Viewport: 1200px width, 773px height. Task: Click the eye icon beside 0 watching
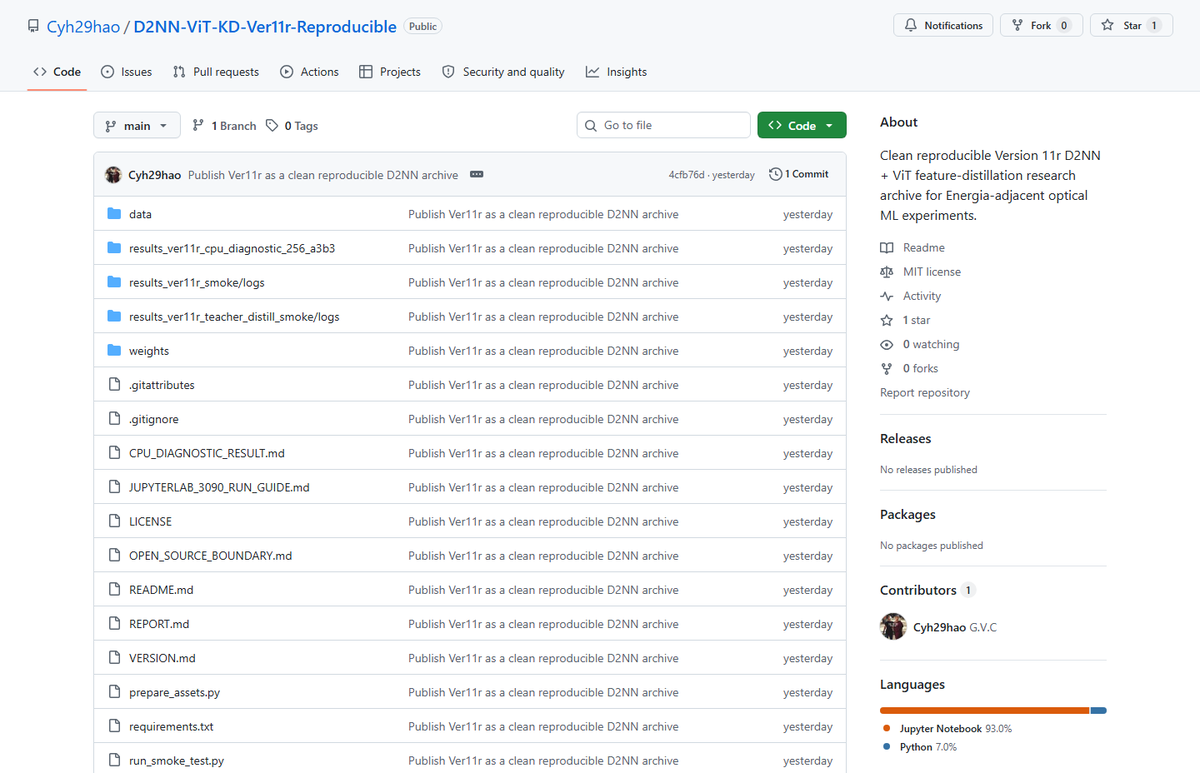coord(887,345)
